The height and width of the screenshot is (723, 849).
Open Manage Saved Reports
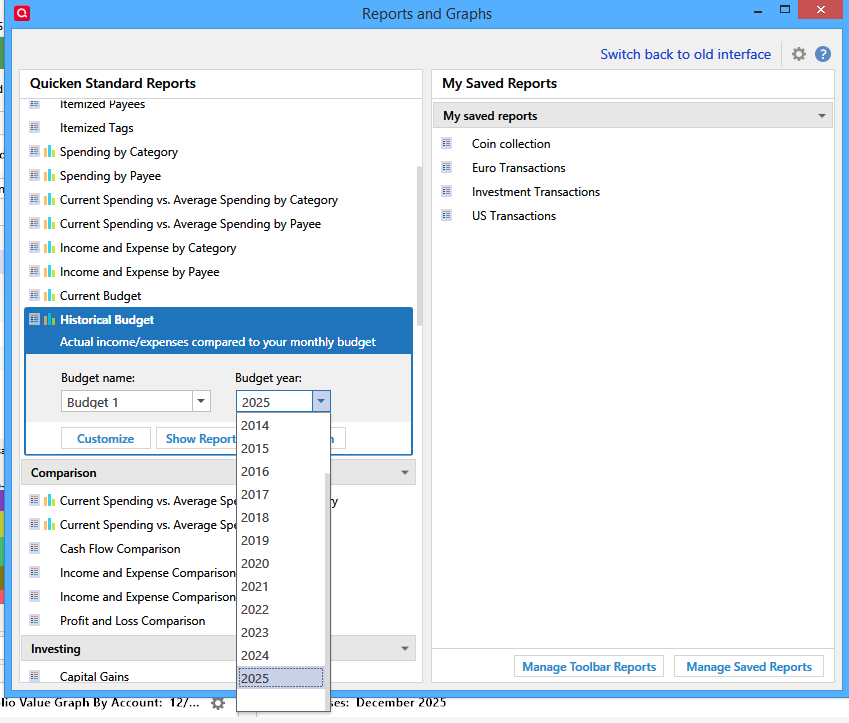pyautogui.click(x=749, y=667)
